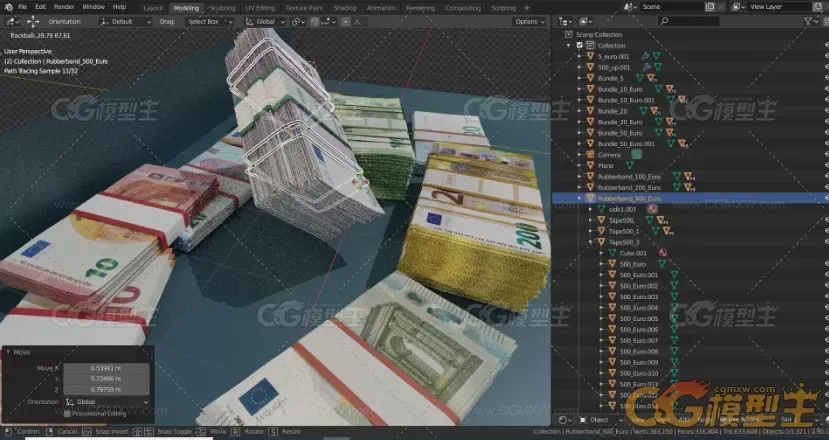The width and height of the screenshot is (829, 440).
Task: Open the Render menu
Action: pos(64,7)
